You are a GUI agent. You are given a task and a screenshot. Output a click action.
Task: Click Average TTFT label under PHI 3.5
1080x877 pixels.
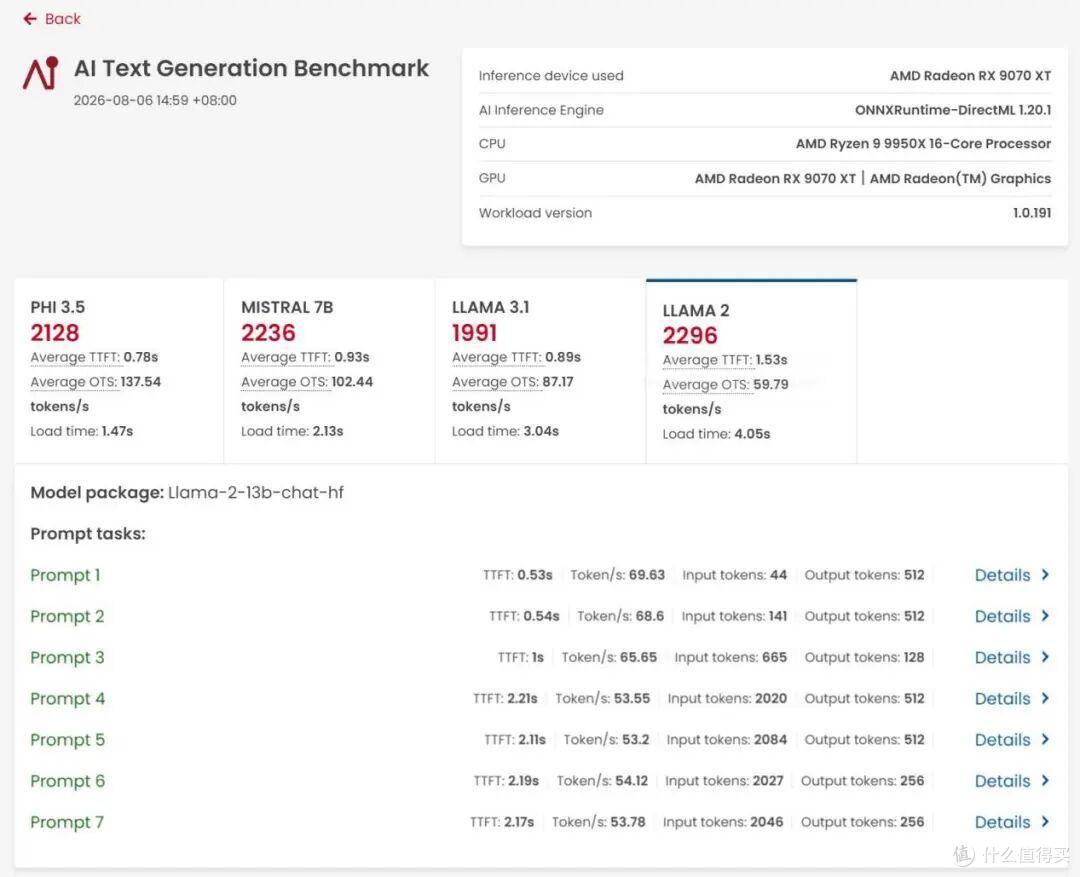coord(75,358)
